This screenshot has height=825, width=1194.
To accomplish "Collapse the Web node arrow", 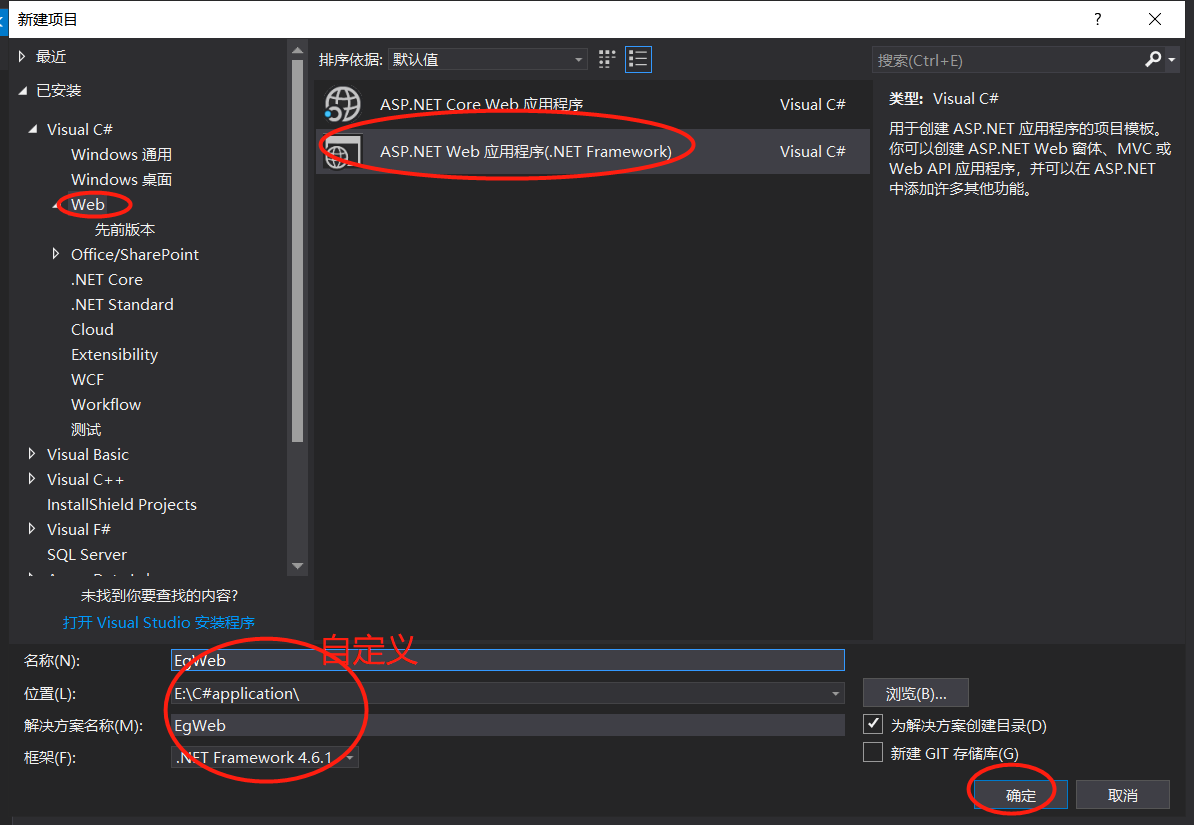I will point(56,205).
